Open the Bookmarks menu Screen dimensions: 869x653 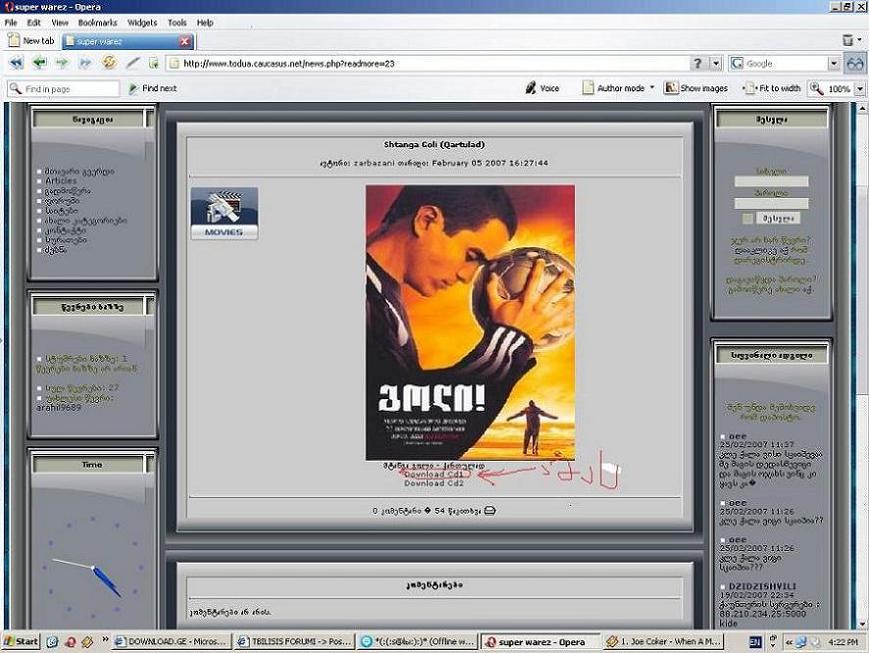pyautogui.click(x=98, y=23)
